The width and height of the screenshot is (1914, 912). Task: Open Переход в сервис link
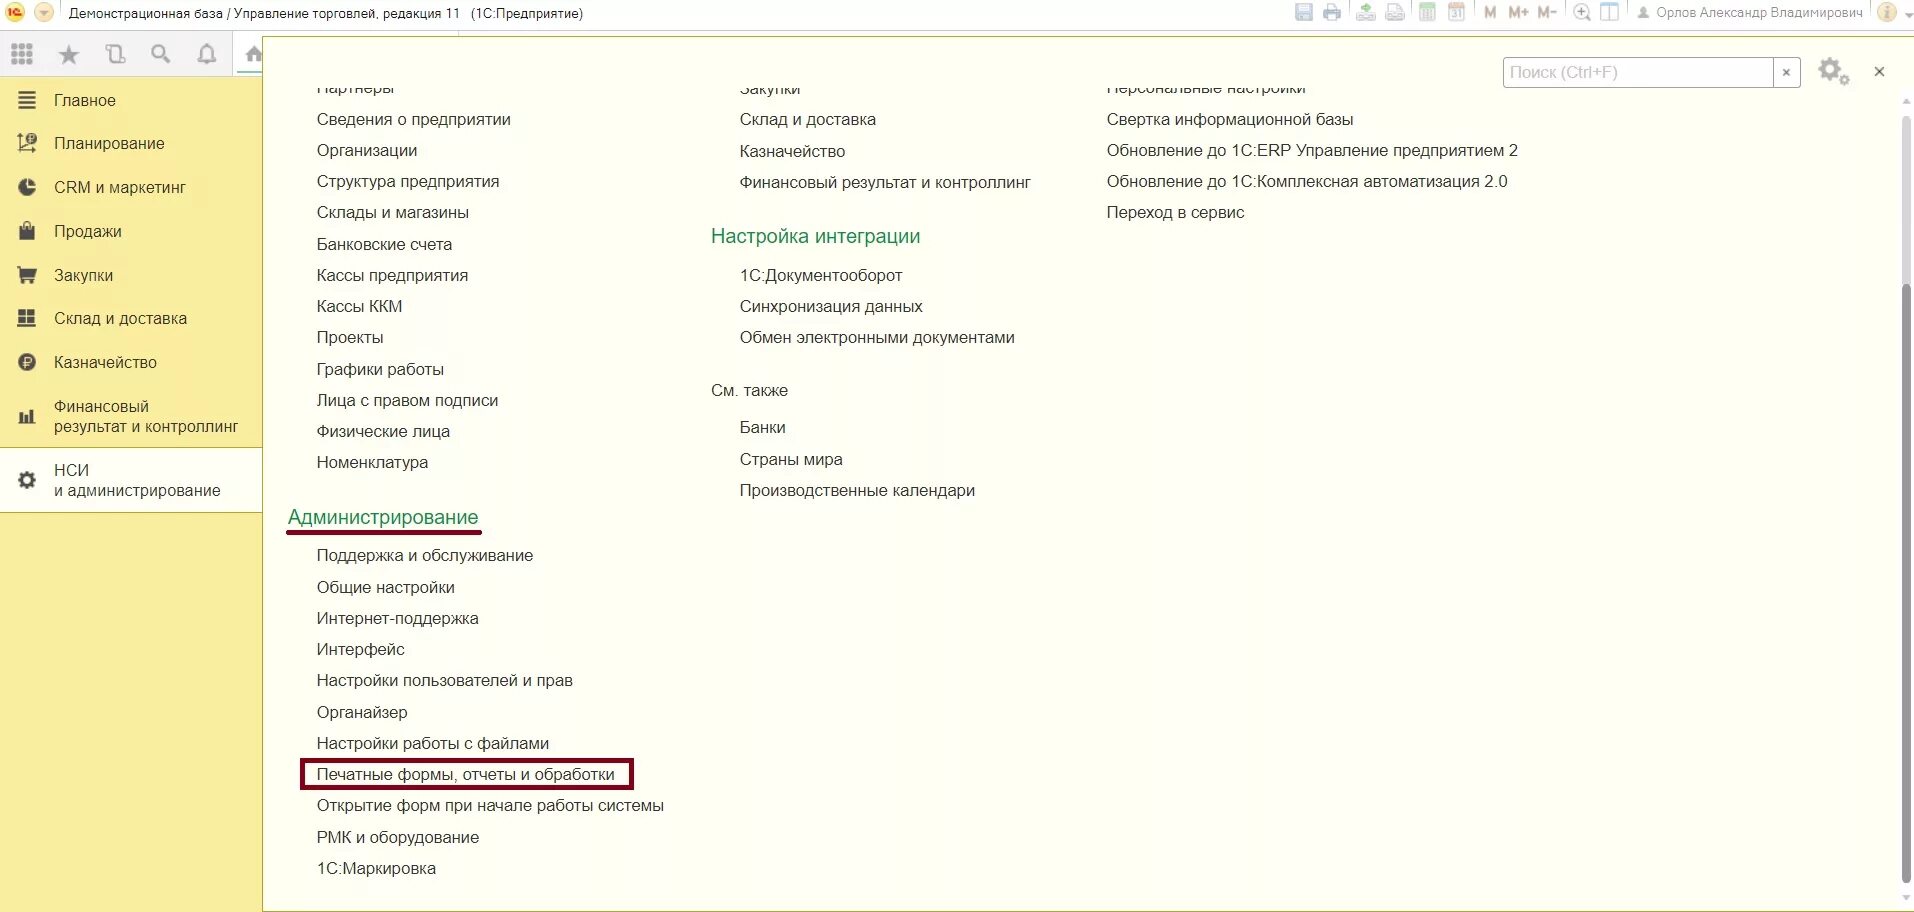[x=1175, y=212]
